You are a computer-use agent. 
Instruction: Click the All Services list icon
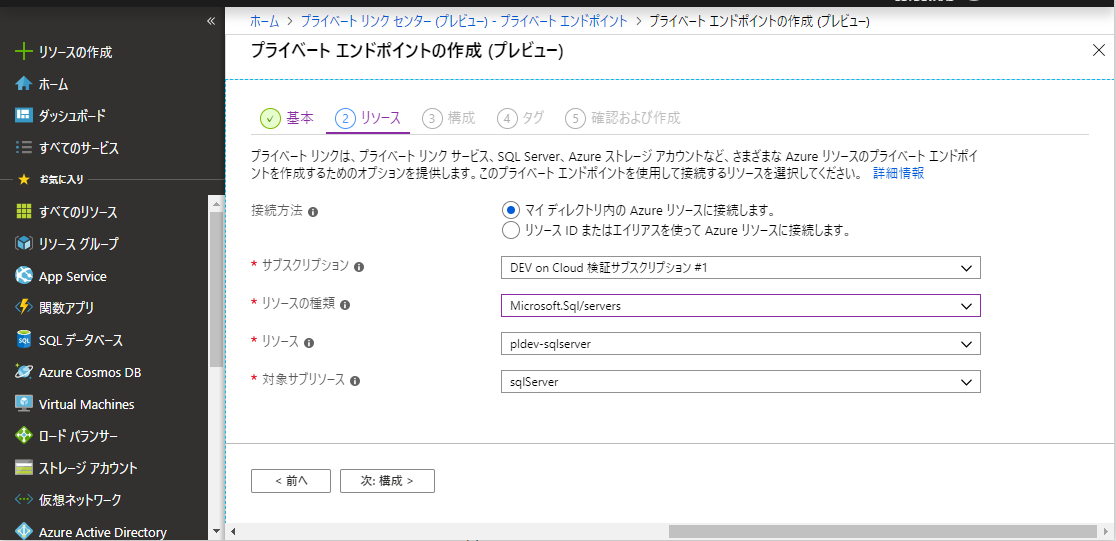[x=24, y=147]
